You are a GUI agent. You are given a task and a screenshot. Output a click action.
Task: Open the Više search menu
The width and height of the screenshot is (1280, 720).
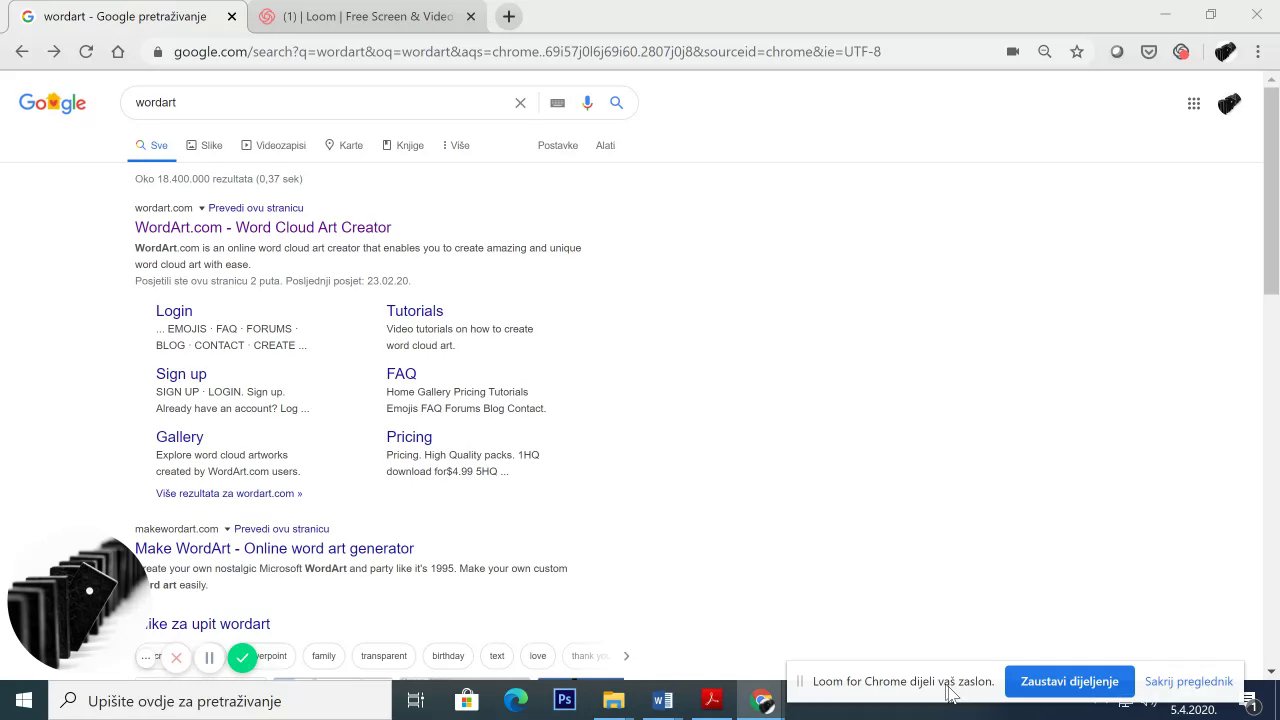456,145
